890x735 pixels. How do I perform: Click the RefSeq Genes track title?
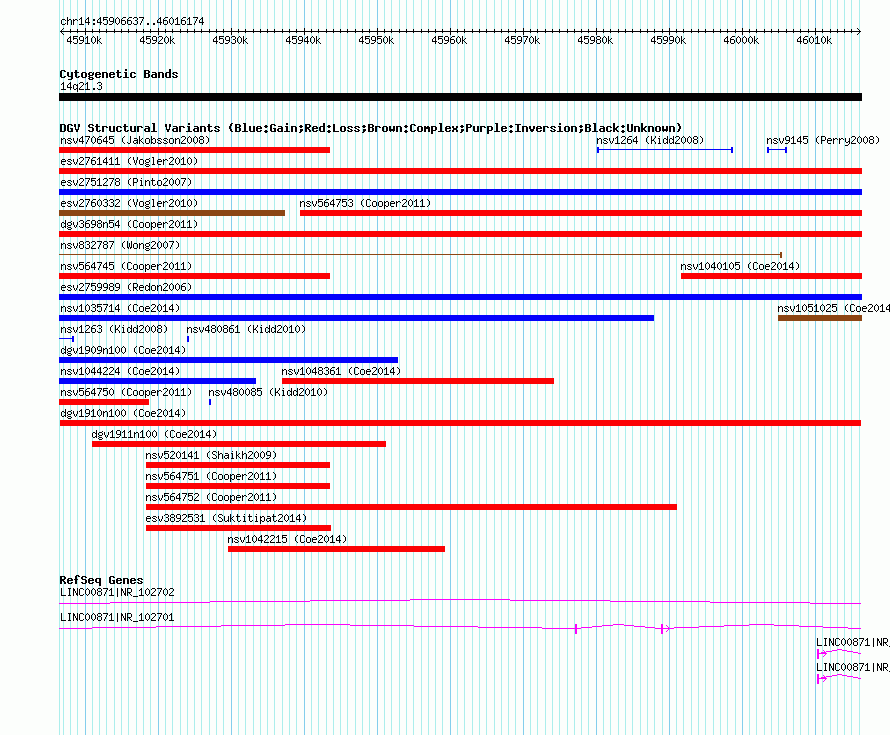(101, 580)
